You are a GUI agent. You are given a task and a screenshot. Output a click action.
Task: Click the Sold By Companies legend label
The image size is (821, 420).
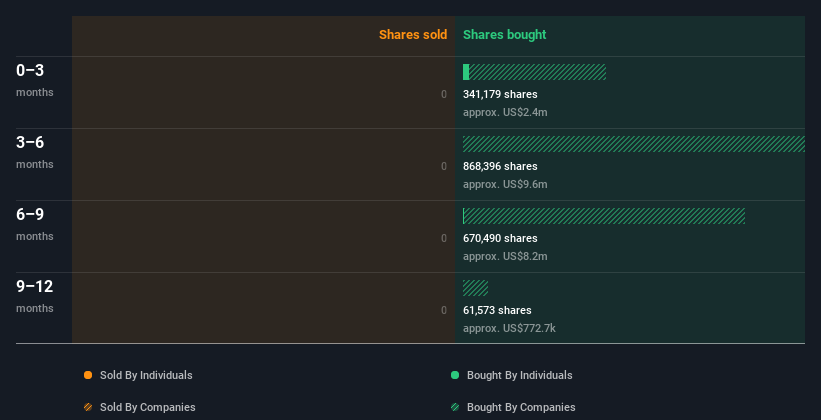pyautogui.click(x=147, y=407)
